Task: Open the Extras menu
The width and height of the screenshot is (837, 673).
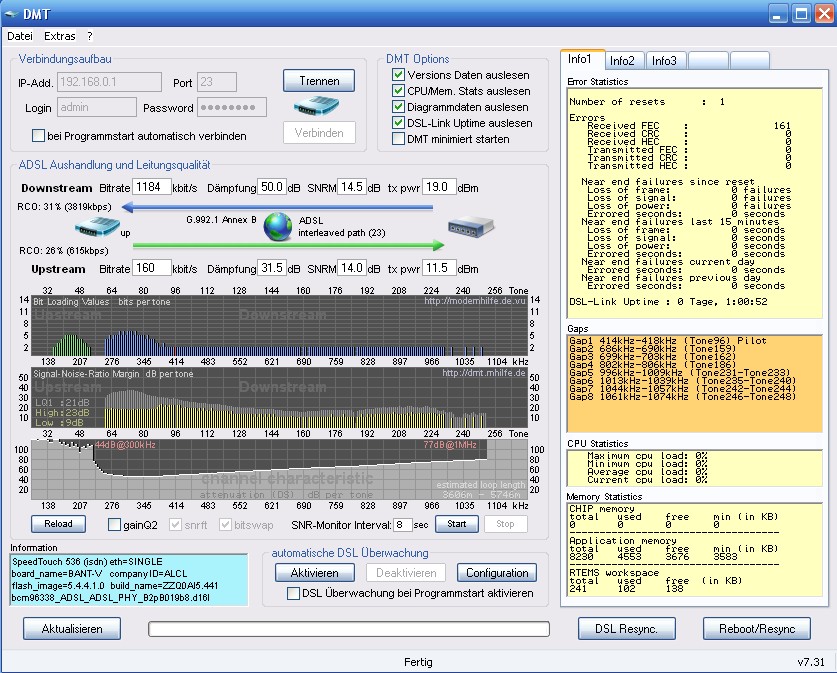Action: (60, 36)
